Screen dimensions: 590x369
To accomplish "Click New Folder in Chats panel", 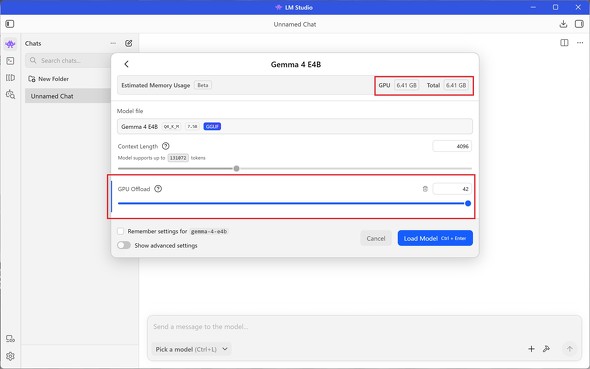I will (x=49, y=79).
